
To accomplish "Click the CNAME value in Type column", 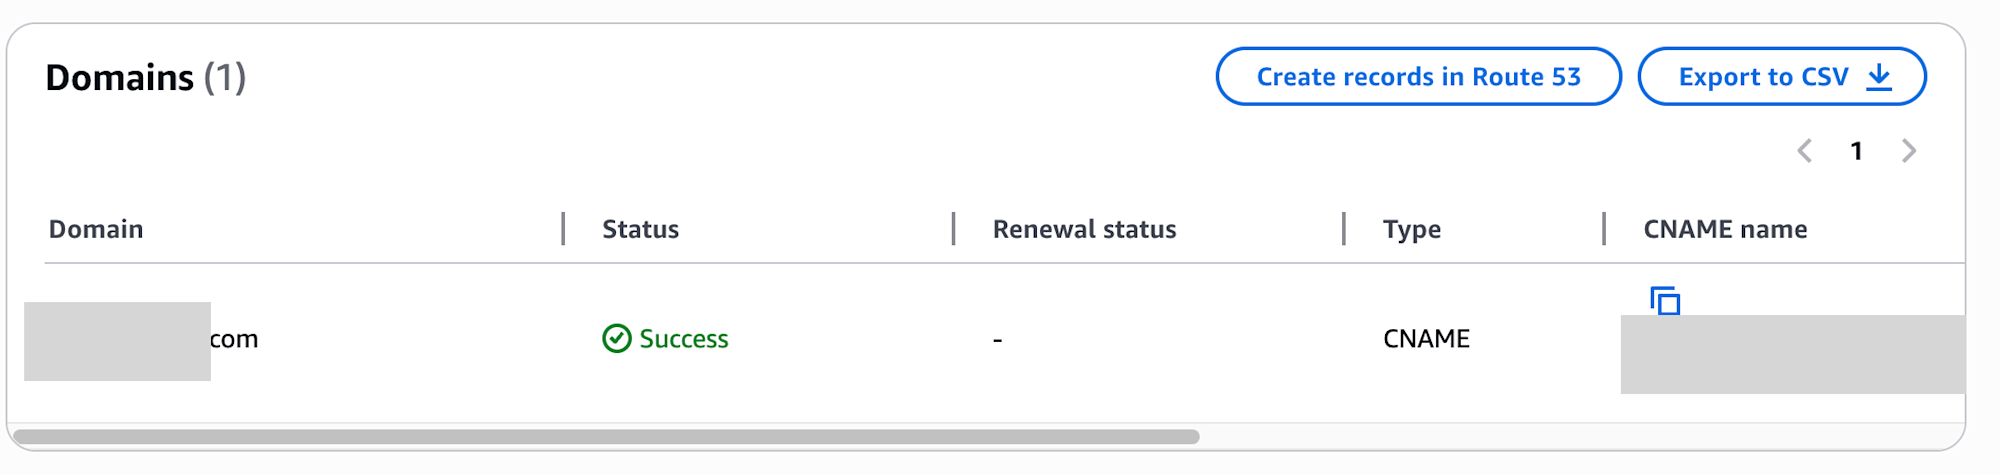I will (x=1426, y=339).
